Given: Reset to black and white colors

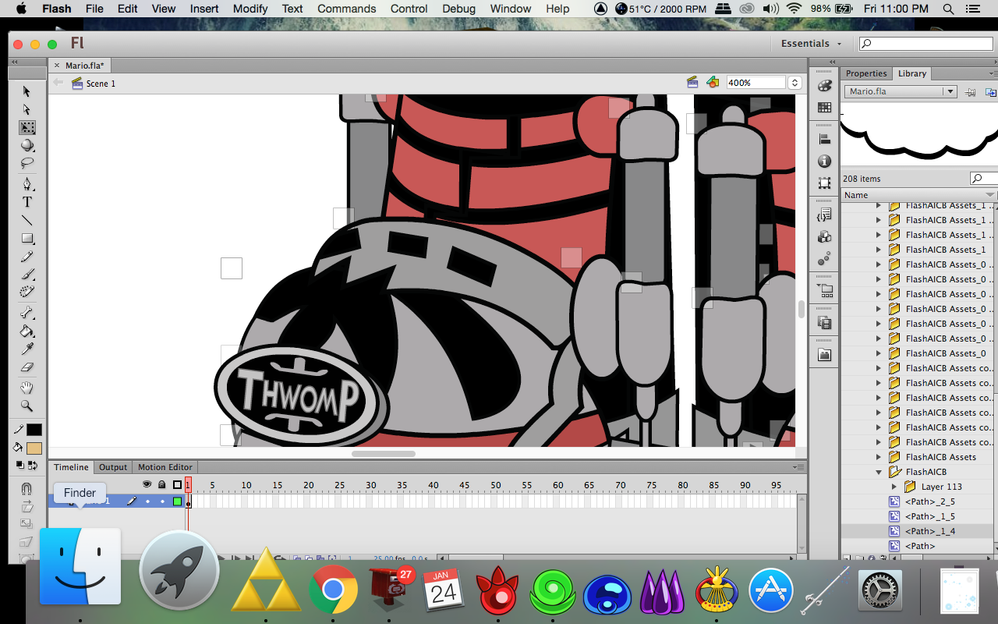Looking at the screenshot, I should pos(20,465).
